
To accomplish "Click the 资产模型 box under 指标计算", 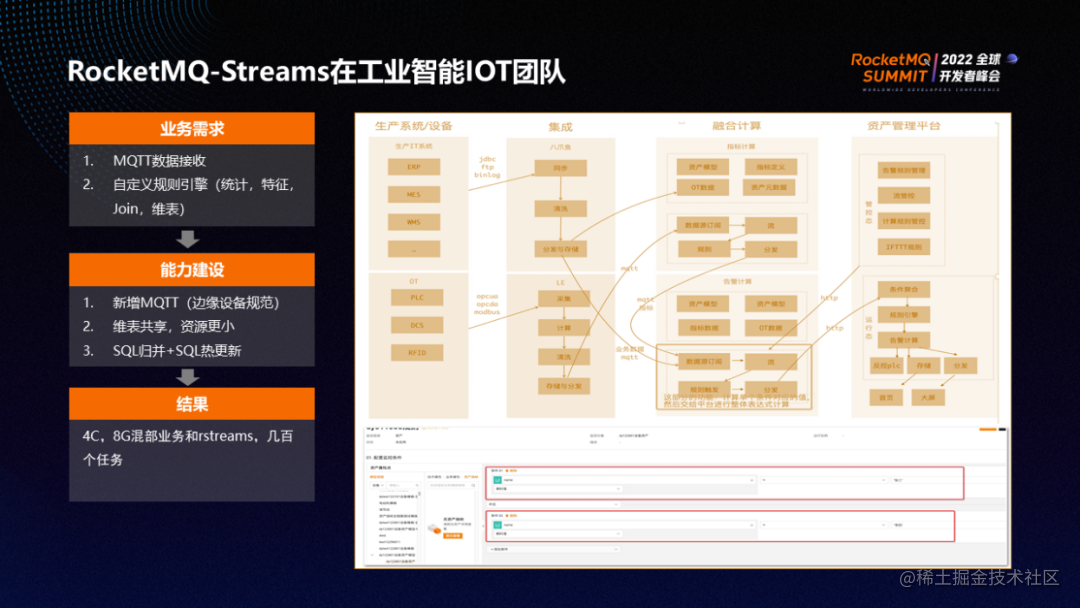I will pos(703,167).
